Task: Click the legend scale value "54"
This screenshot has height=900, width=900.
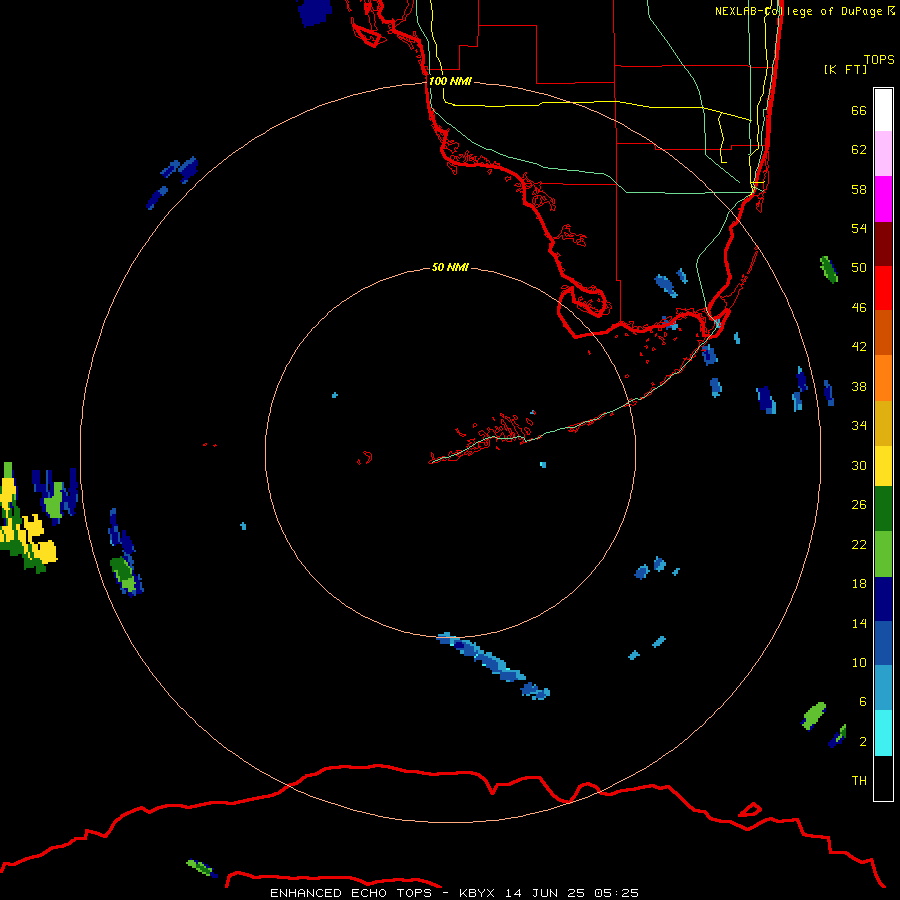Action: pos(859,228)
